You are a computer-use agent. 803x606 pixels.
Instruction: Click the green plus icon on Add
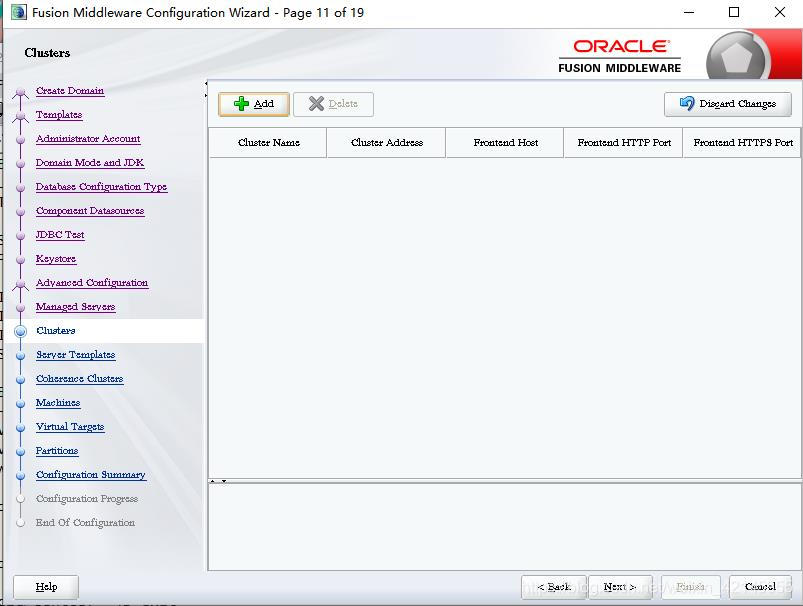241,104
